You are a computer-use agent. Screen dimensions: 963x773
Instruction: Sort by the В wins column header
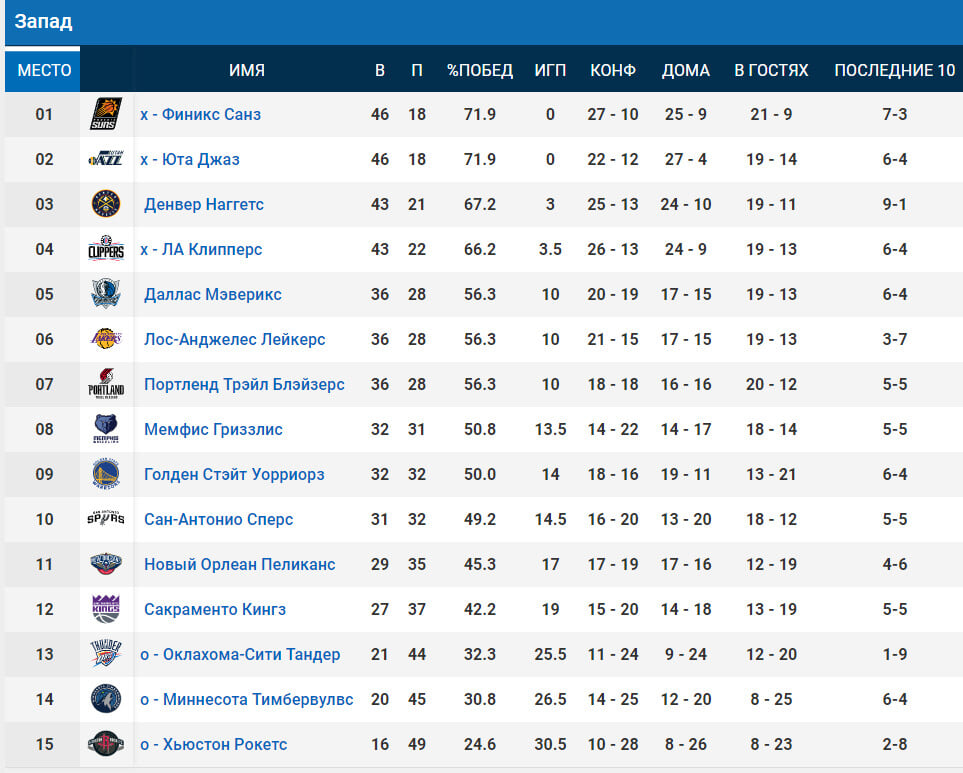[x=380, y=71]
